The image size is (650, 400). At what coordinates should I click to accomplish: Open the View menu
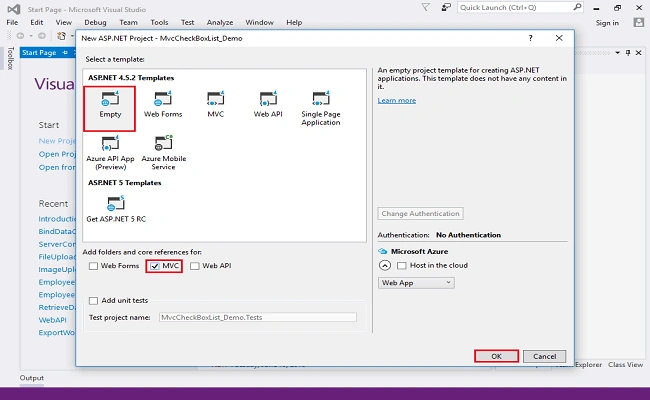coord(63,22)
